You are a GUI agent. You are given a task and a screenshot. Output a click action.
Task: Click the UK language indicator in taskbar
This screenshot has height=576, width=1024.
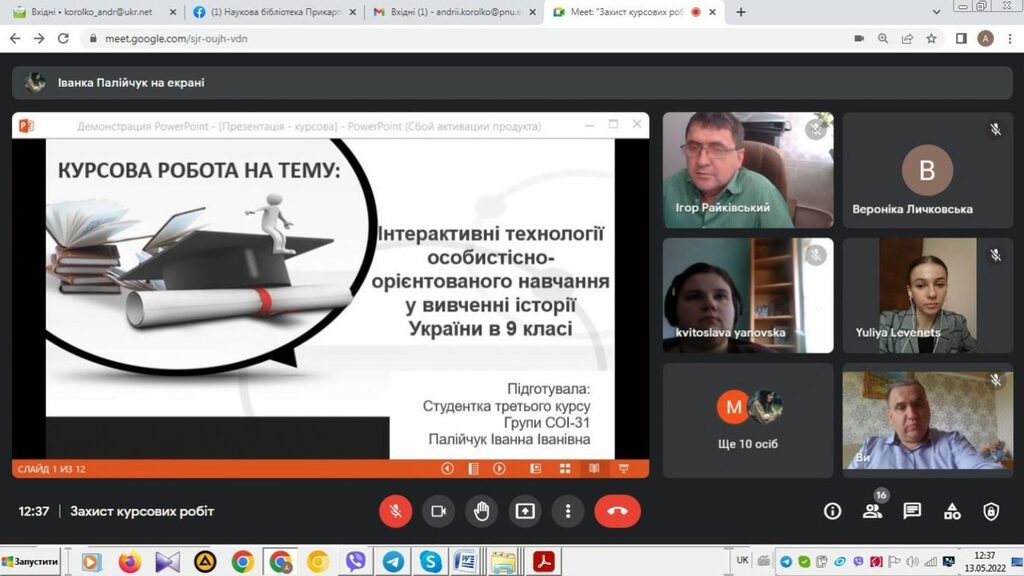[x=742, y=560]
